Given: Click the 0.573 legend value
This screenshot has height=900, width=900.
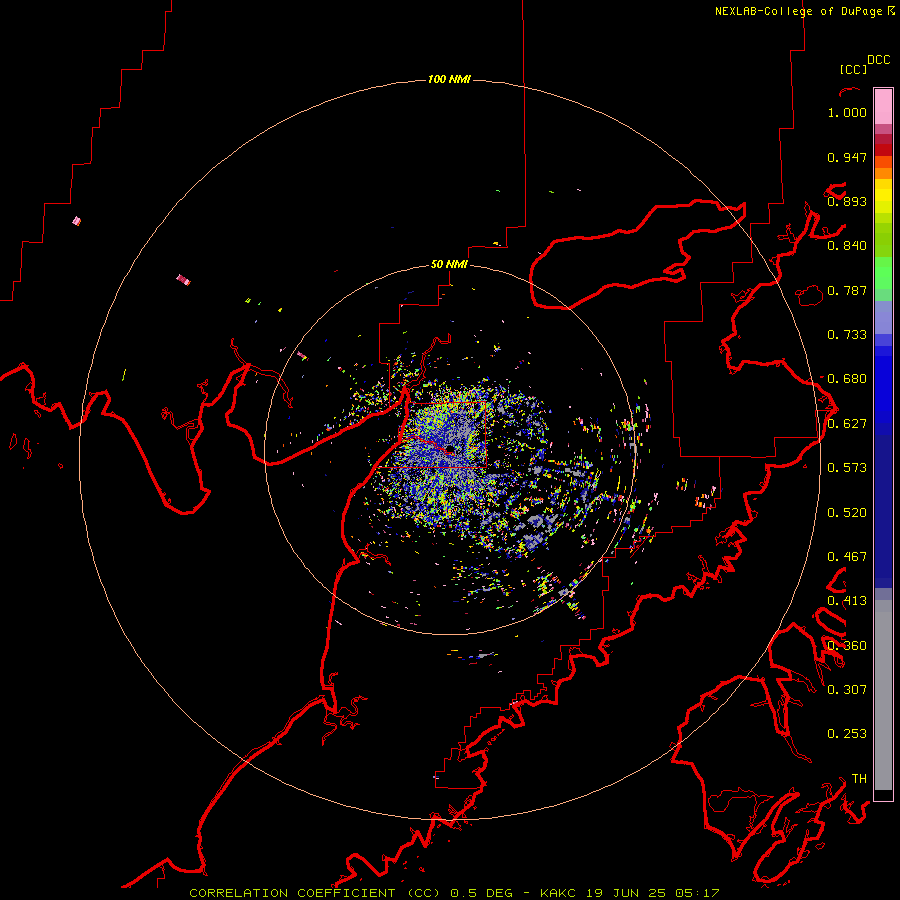Looking at the screenshot, I should tap(847, 468).
